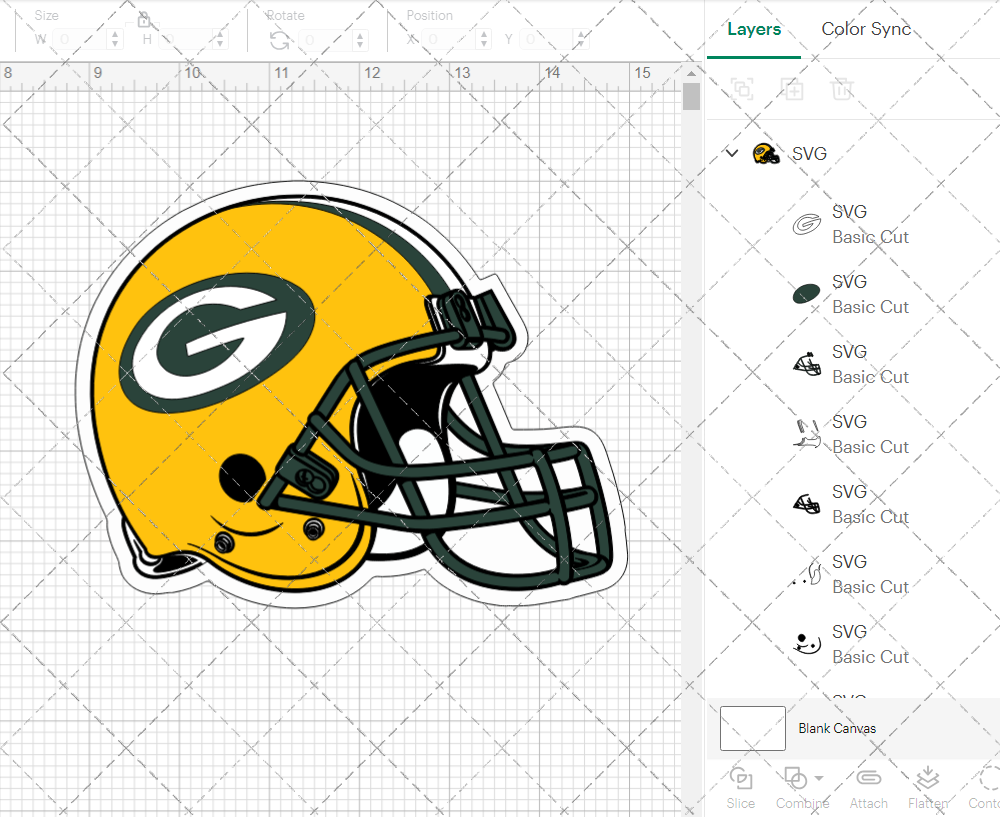Click the Duplicate layer icon

pyautogui.click(x=792, y=89)
